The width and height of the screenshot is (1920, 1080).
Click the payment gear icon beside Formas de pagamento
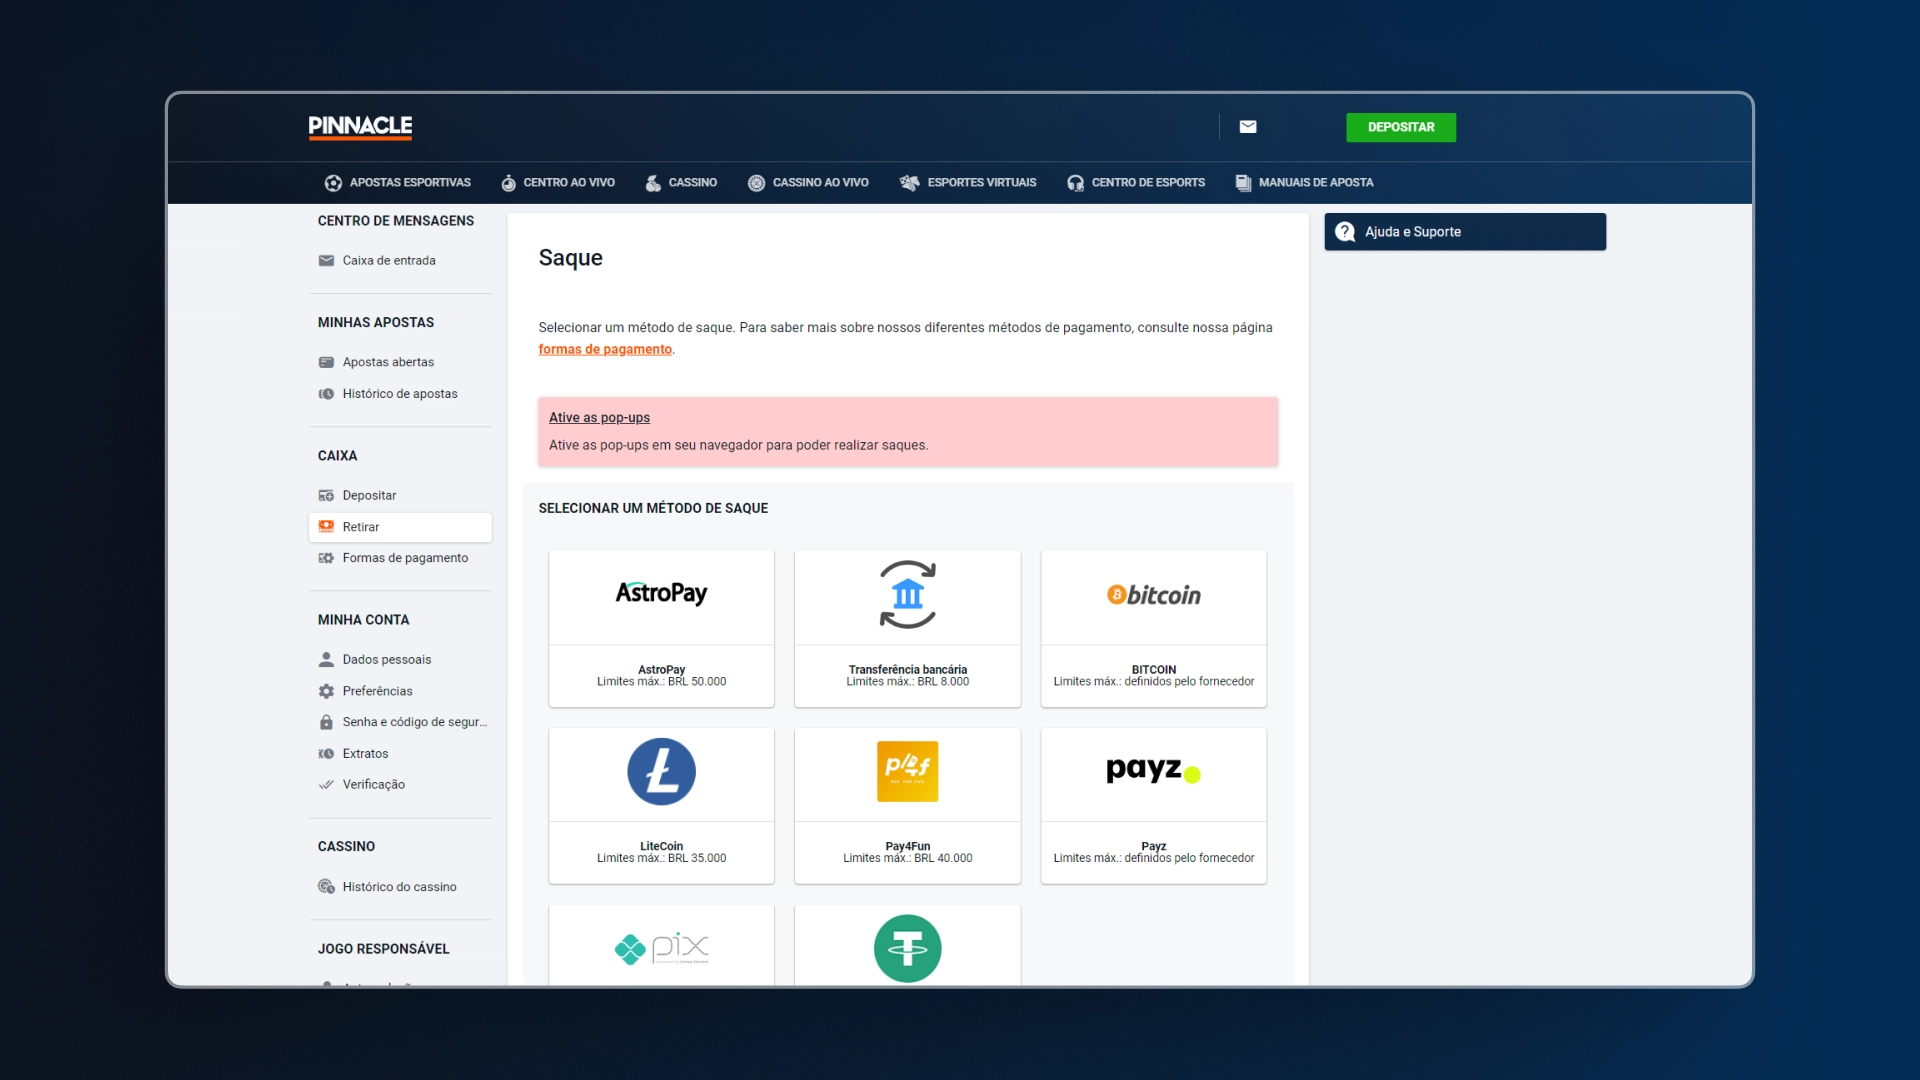click(x=326, y=558)
